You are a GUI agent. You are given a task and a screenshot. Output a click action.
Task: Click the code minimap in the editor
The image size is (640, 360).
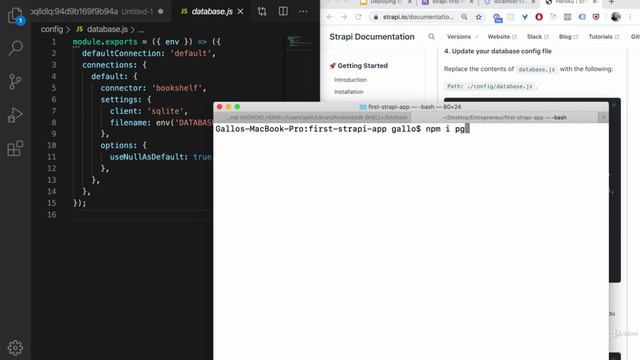click(x=299, y=43)
